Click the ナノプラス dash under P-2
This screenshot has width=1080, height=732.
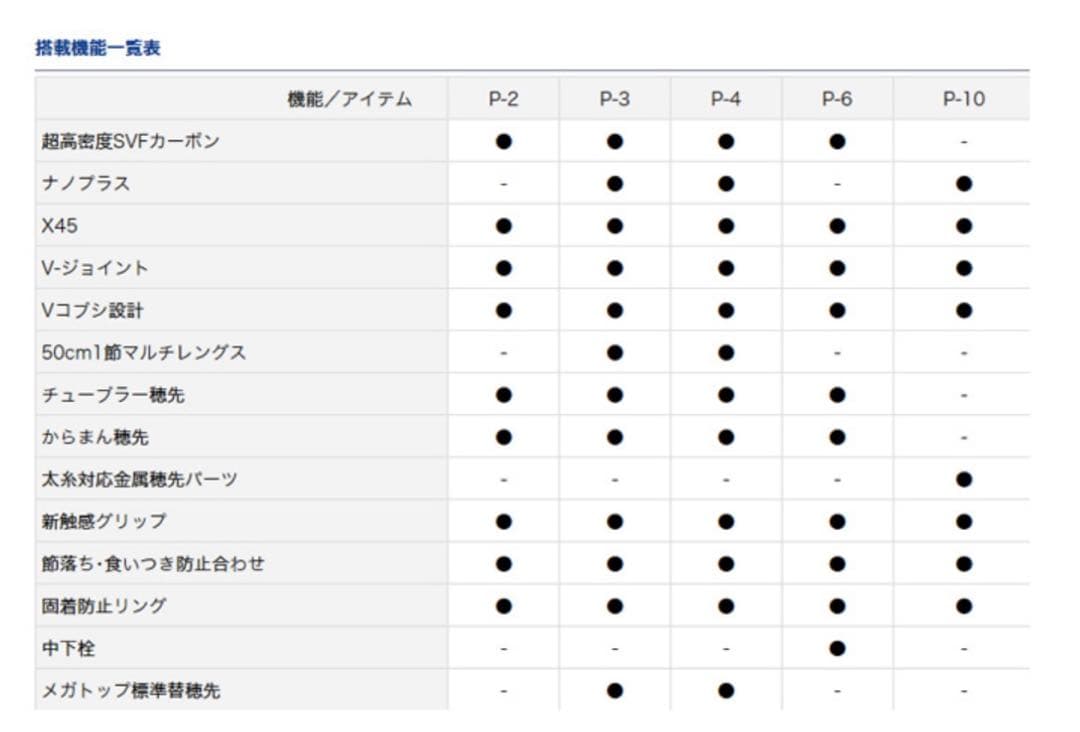click(x=503, y=184)
